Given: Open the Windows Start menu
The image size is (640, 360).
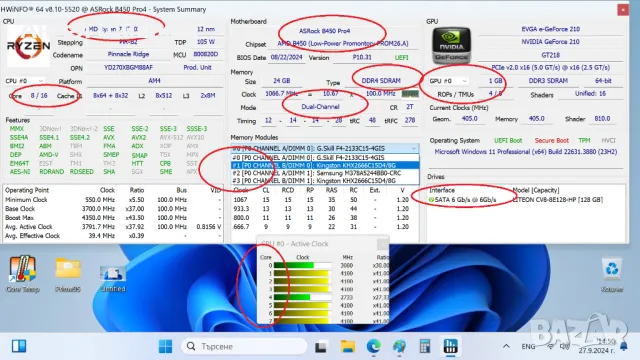Looking at the screenshot, I should (165, 347).
